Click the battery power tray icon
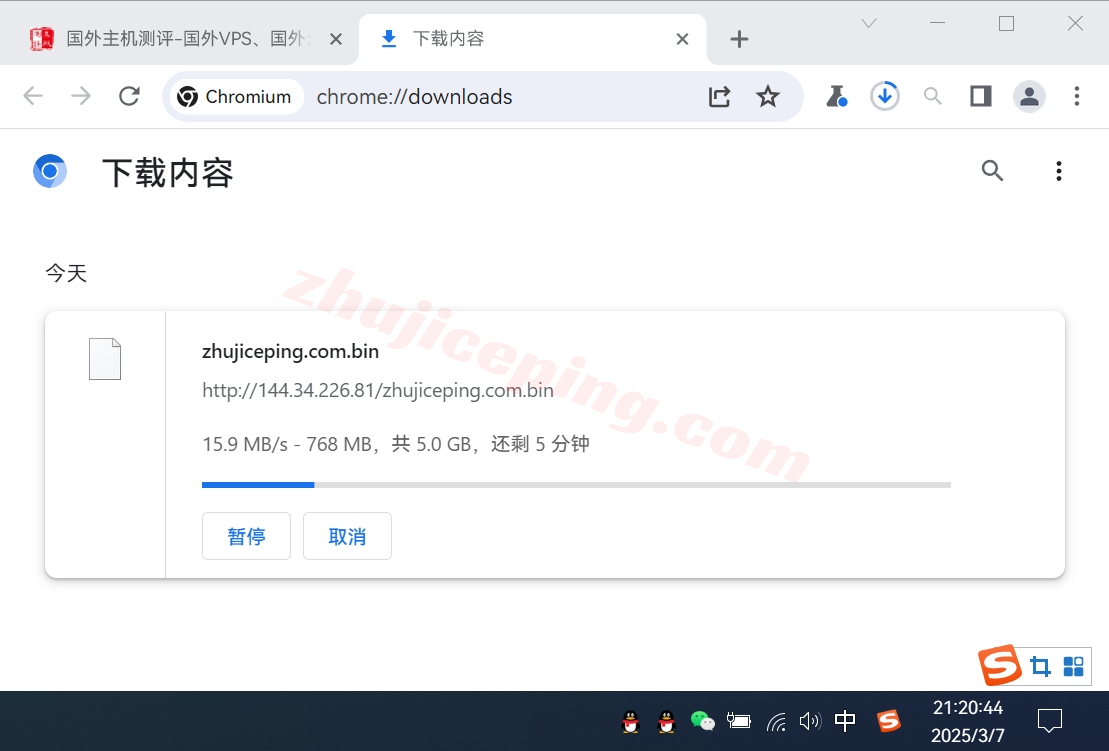Image resolution: width=1109 pixels, height=751 pixels. pyautogui.click(x=738, y=721)
